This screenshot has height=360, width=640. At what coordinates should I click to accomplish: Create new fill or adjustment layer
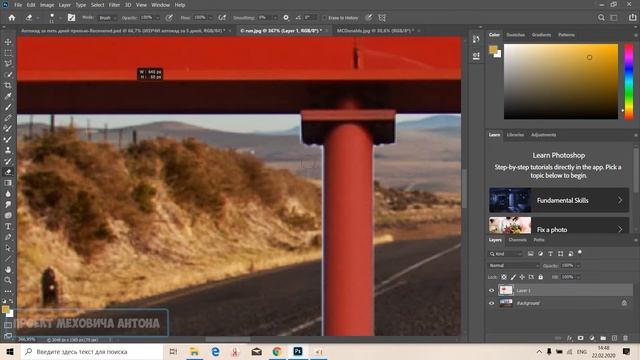coord(592,338)
